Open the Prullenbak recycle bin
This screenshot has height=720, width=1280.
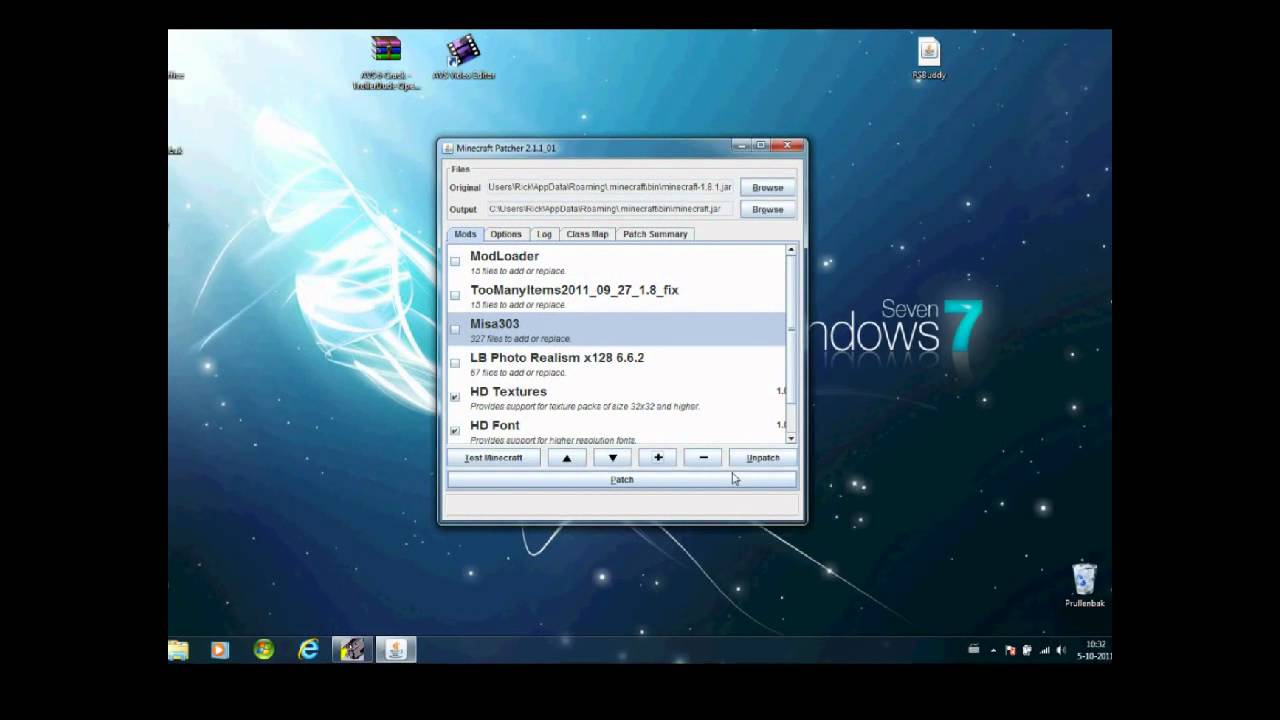tap(1084, 579)
